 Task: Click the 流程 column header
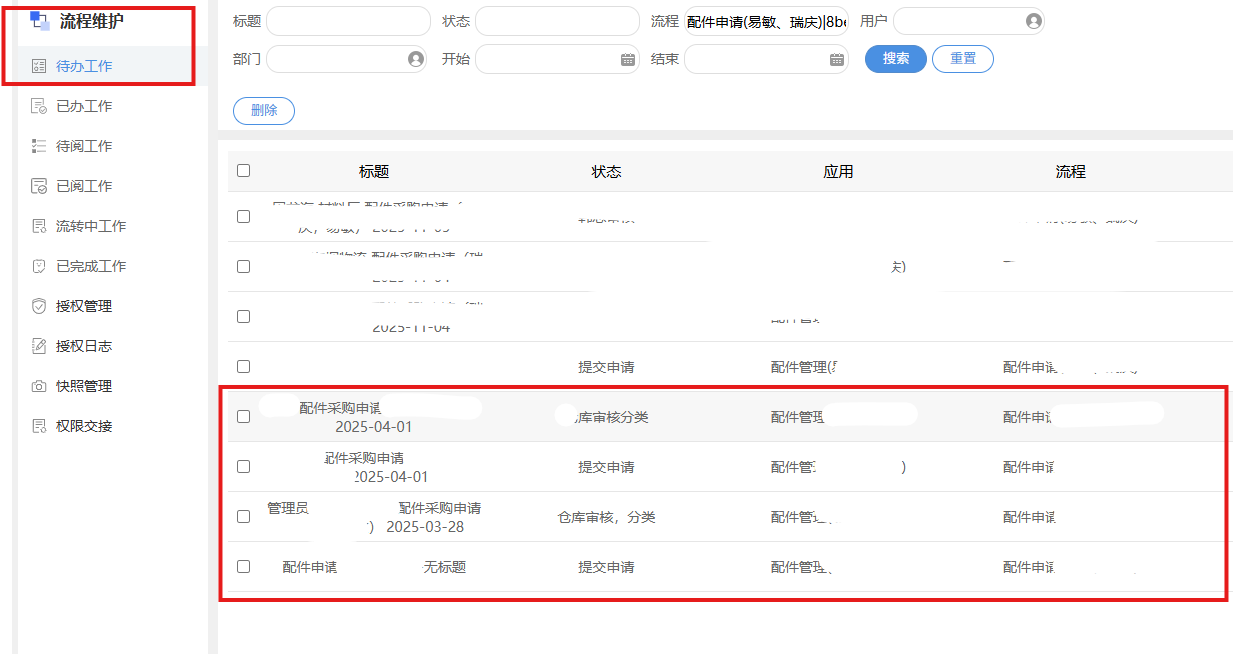[1070, 172]
